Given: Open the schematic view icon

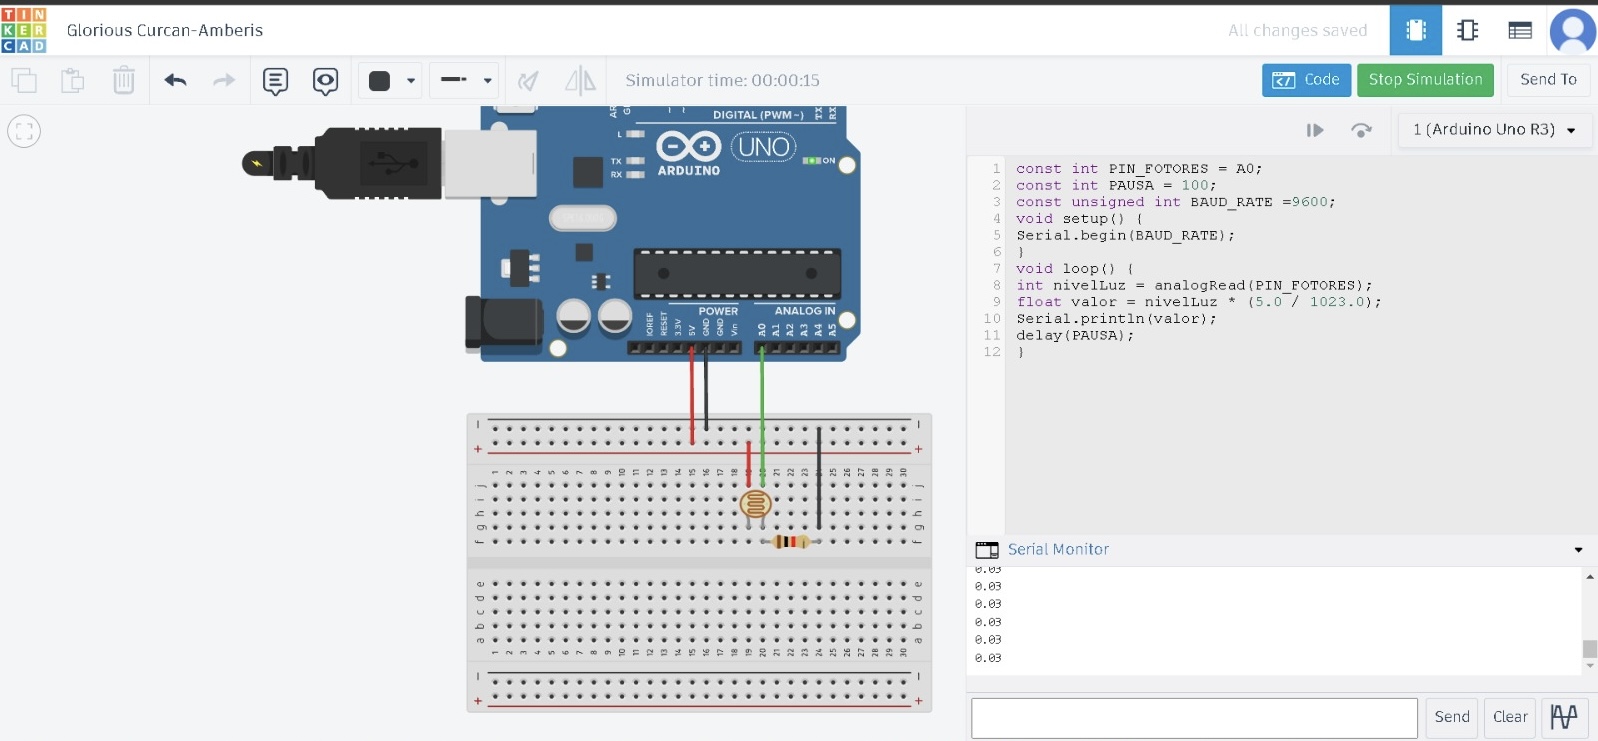Looking at the screenshot, I should (x=1467, y=30).
